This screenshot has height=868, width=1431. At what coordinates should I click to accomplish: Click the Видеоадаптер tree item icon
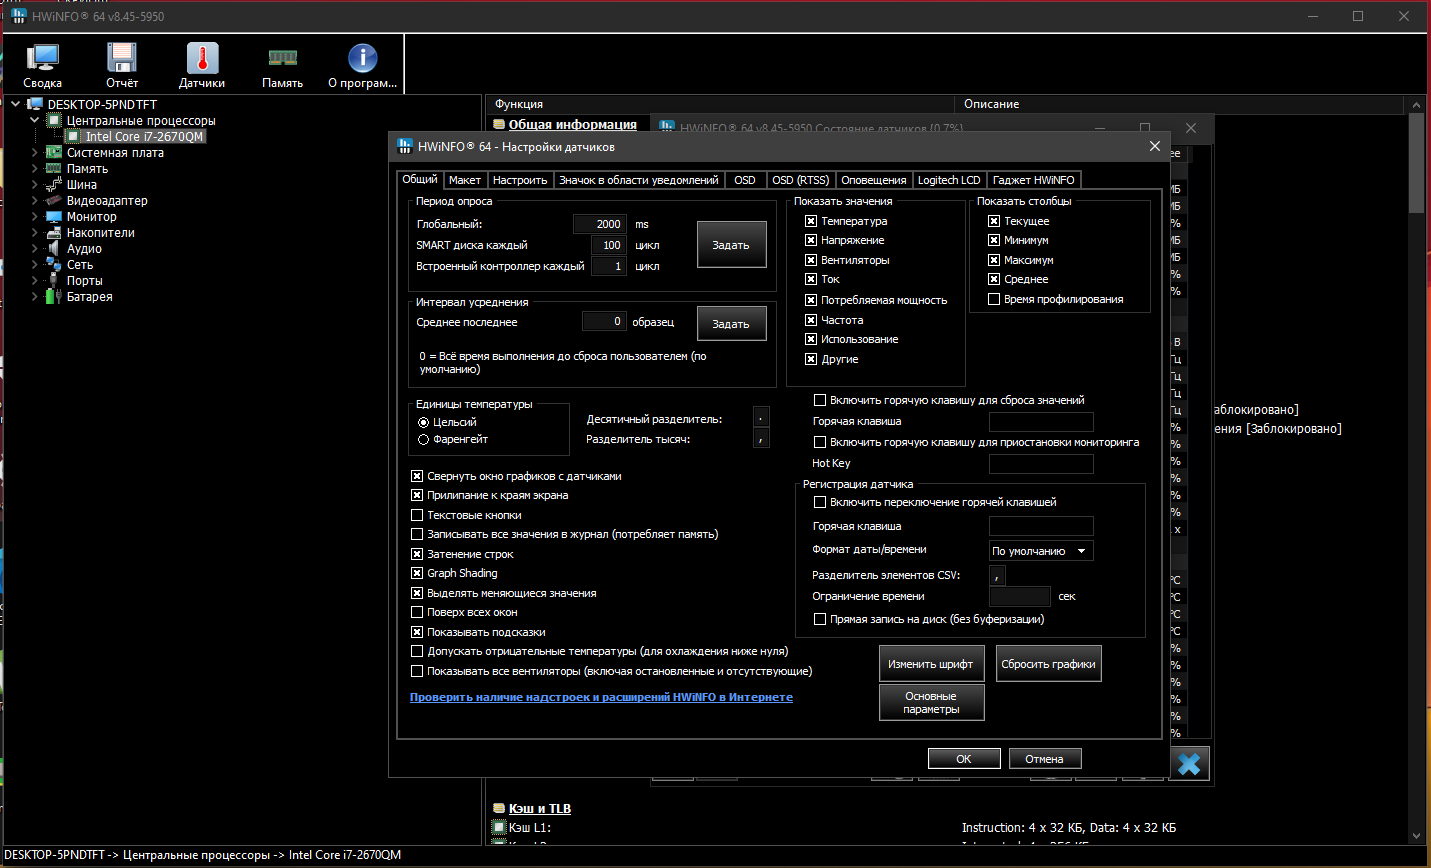pos(53,201)
